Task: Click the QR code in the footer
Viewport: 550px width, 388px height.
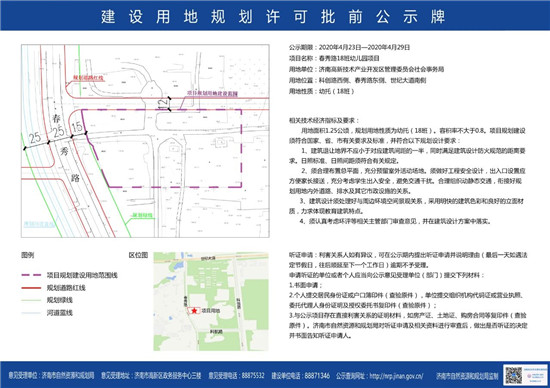Action: (x=514, y=375)
